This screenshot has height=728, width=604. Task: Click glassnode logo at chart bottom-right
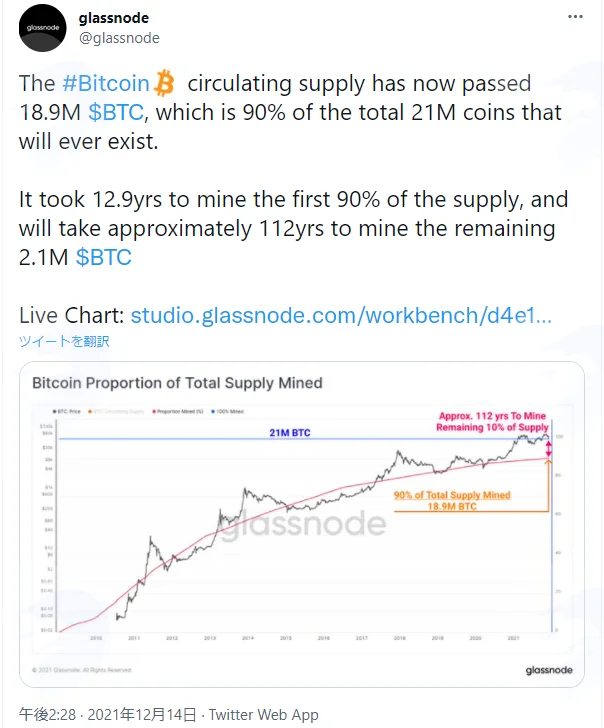click(549, 670)
